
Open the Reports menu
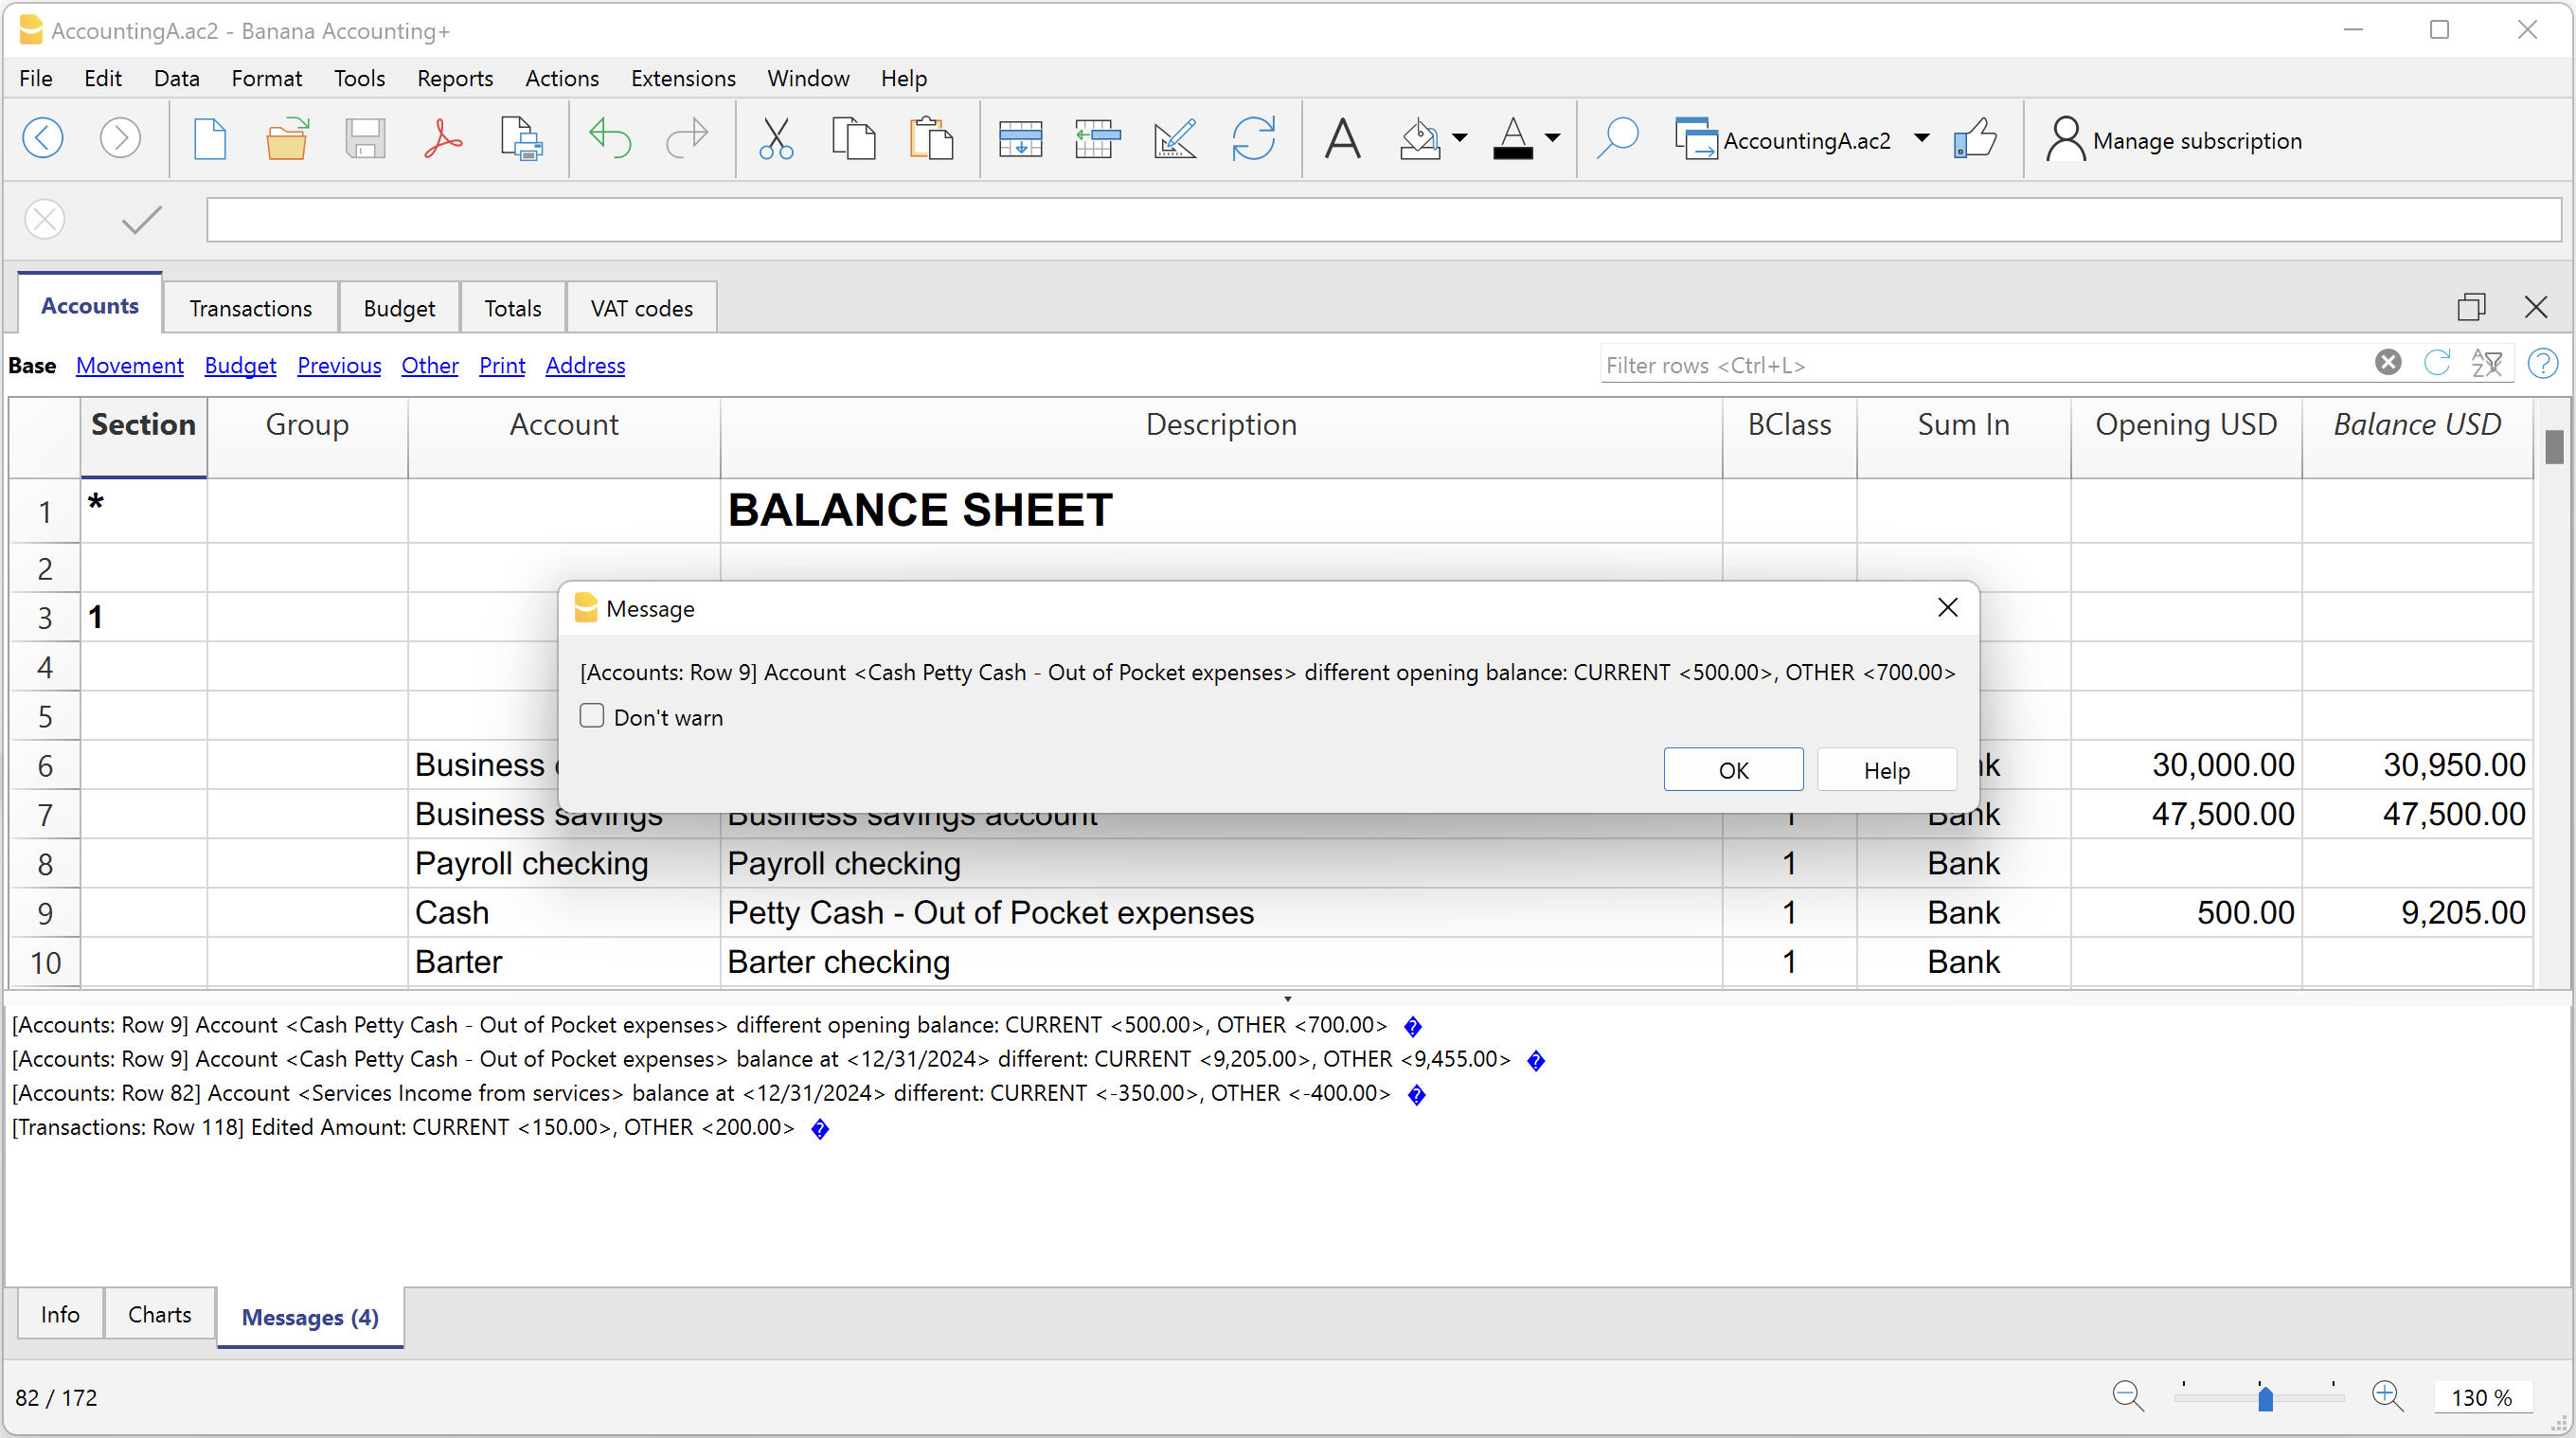pyautogui.click(x=454, y=78)
